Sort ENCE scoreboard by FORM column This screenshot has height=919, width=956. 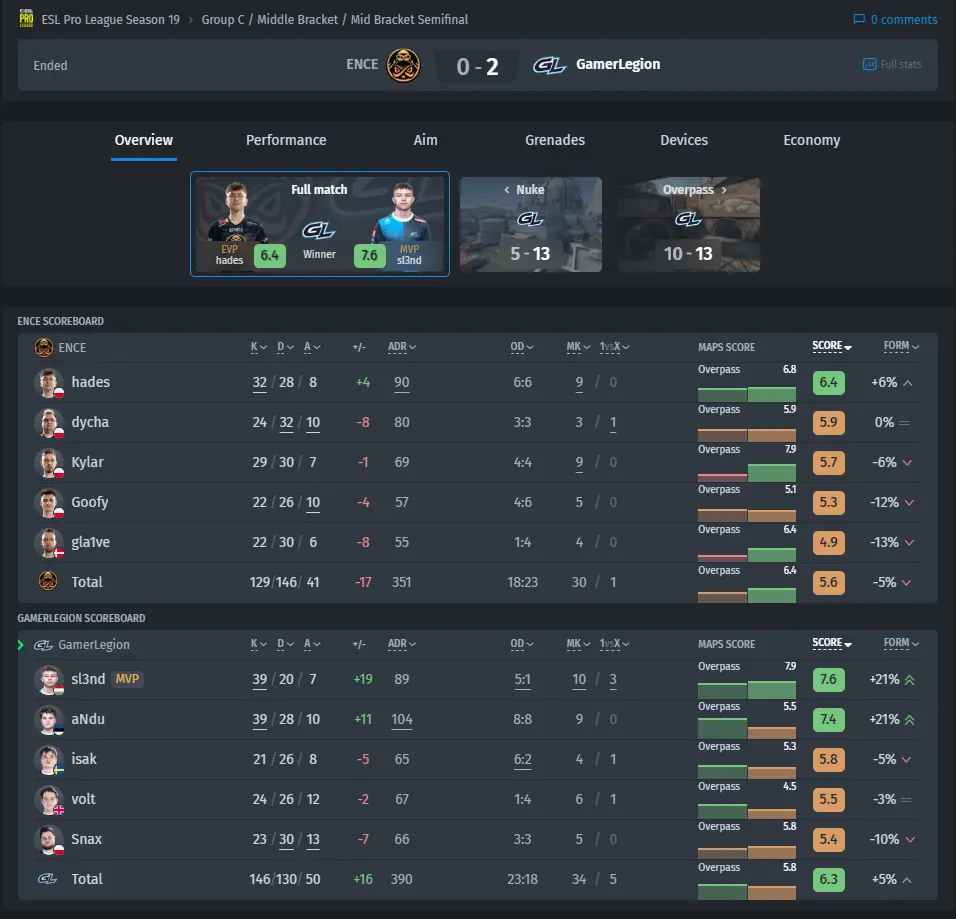pyautogui.click(x=901, y=346)
